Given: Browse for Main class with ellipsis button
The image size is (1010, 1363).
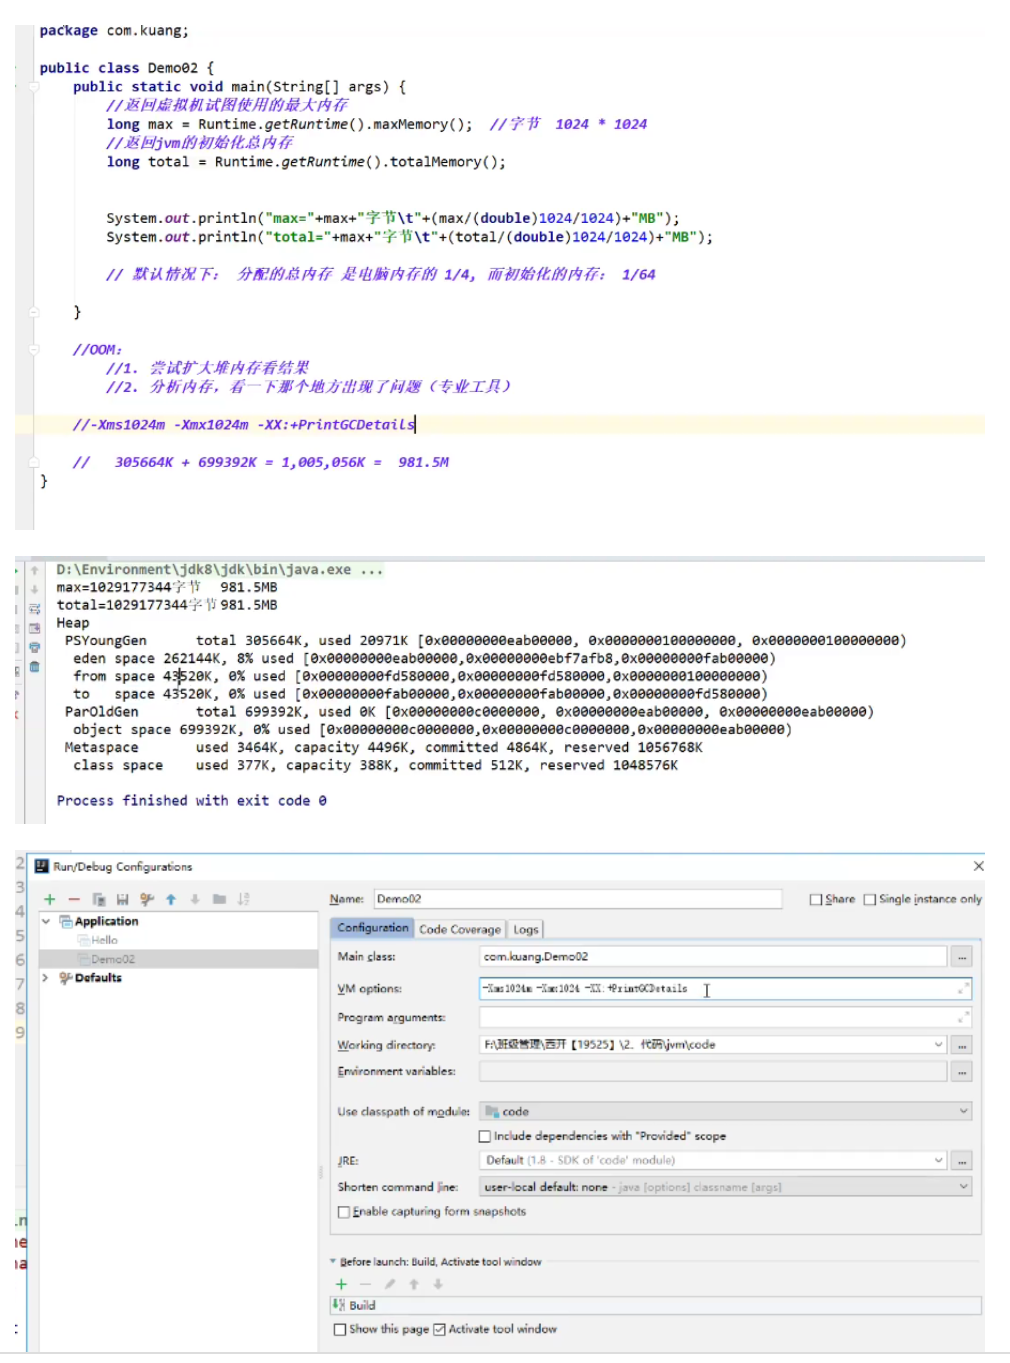Looking at the screenshot, I should tap(962, 957).
